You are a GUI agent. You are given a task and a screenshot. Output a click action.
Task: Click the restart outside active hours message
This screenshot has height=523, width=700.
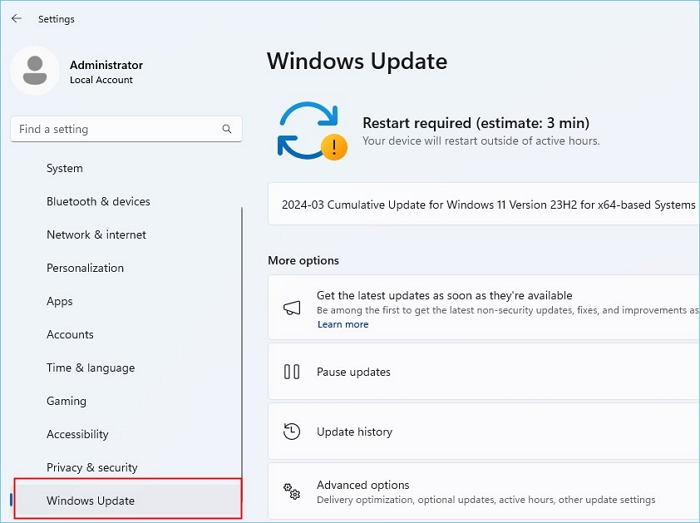coord(481,141)
